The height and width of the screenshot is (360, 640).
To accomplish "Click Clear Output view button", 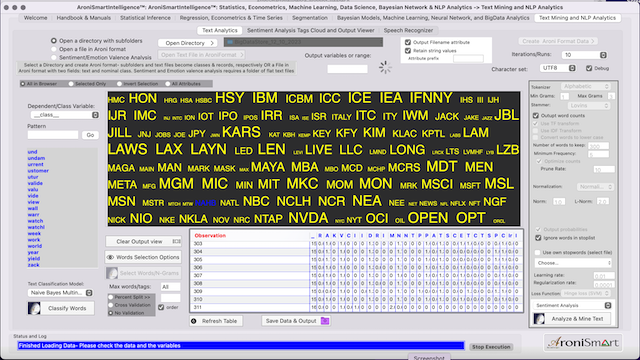I will (x=143, y=241).
